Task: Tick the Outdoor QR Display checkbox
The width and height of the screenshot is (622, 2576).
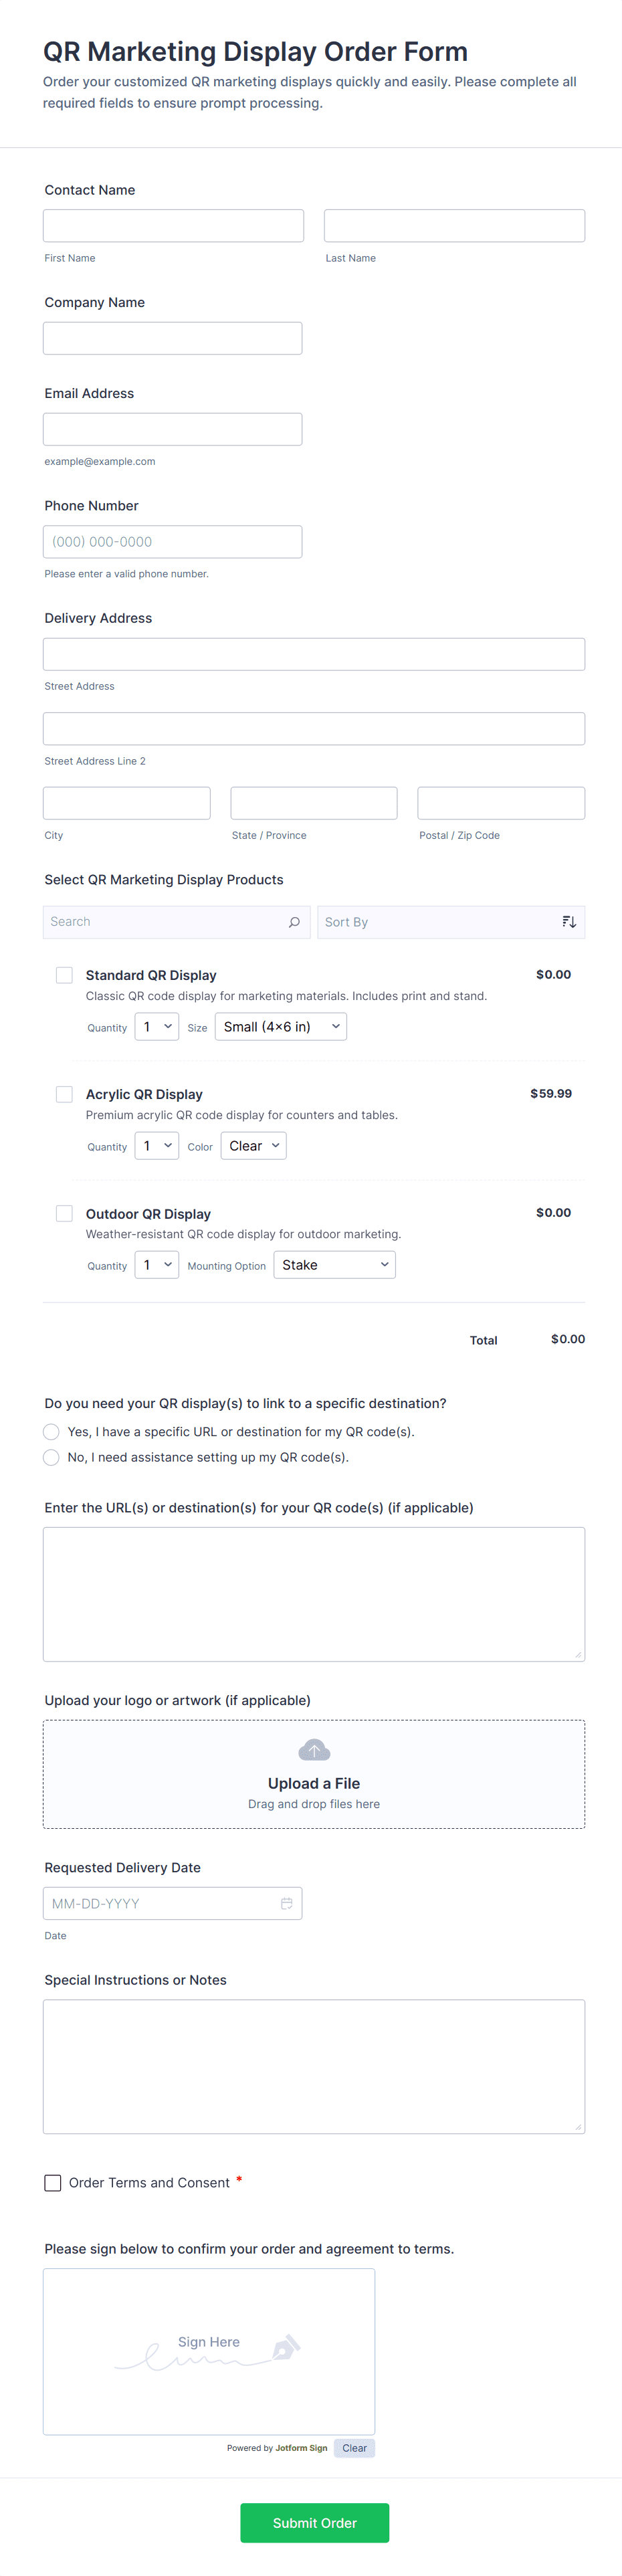Action: (x=64, y=1213)
